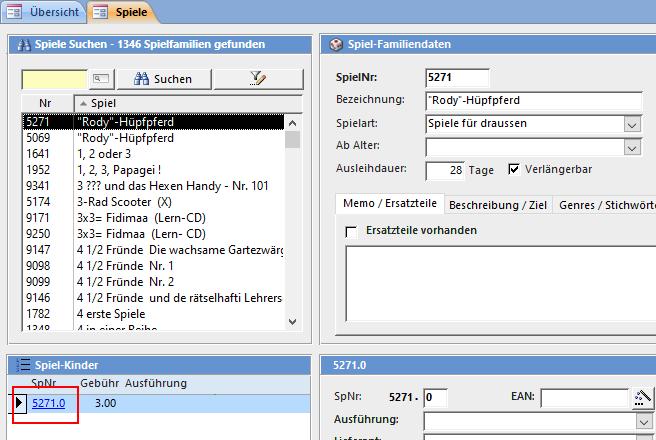Open the 5271.0 link
656x440 pixels.
pyautogui.click(x=49, y=403)
